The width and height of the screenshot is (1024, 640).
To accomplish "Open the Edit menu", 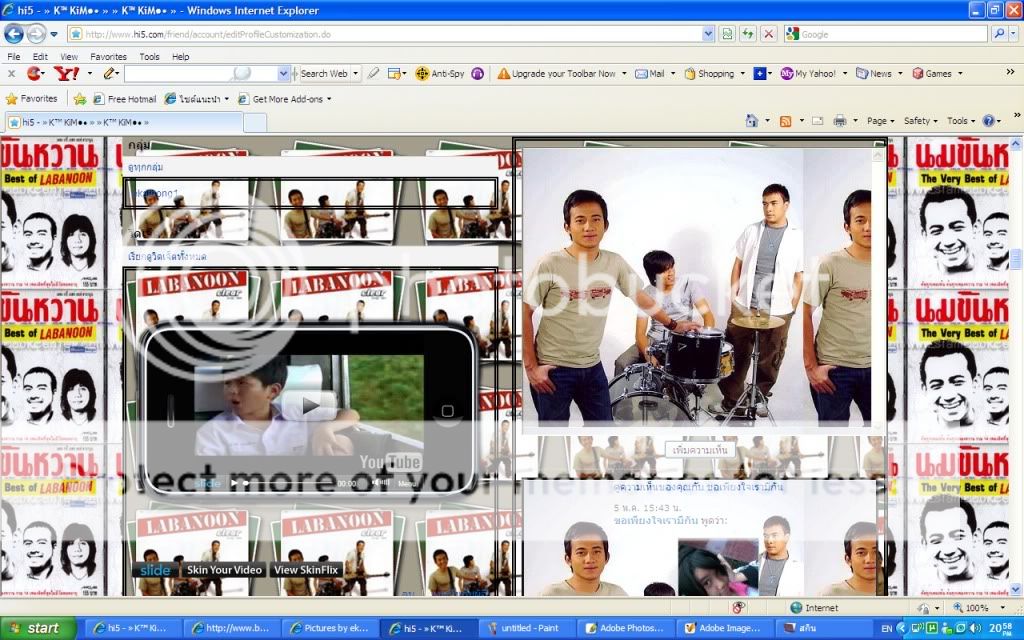I will point(40,57).
